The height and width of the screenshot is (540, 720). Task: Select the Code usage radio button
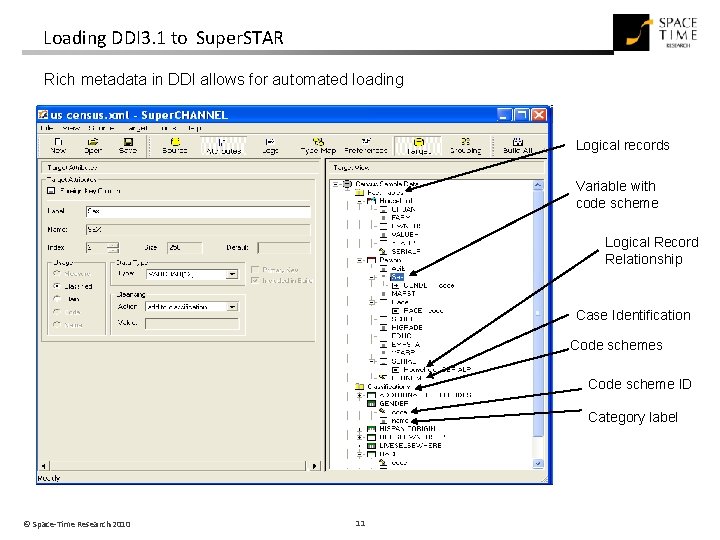[57, 311]
